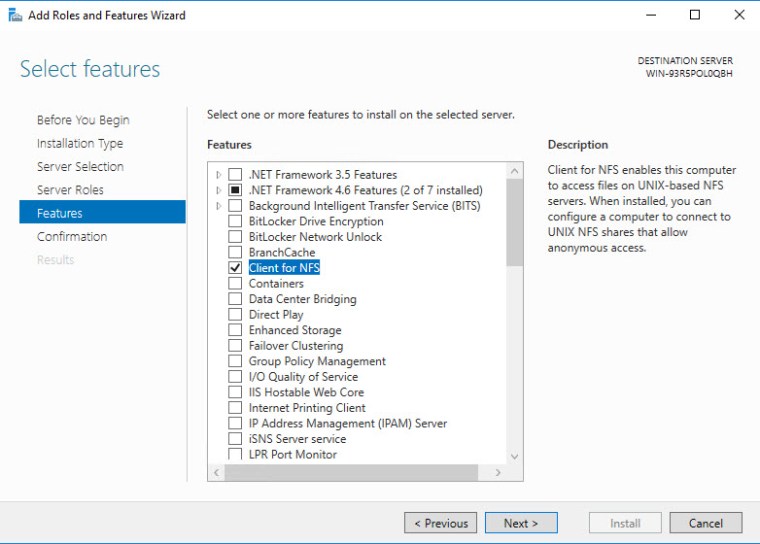Enable the Containers feature checkbox
The image size is (760, 544).
235,284
